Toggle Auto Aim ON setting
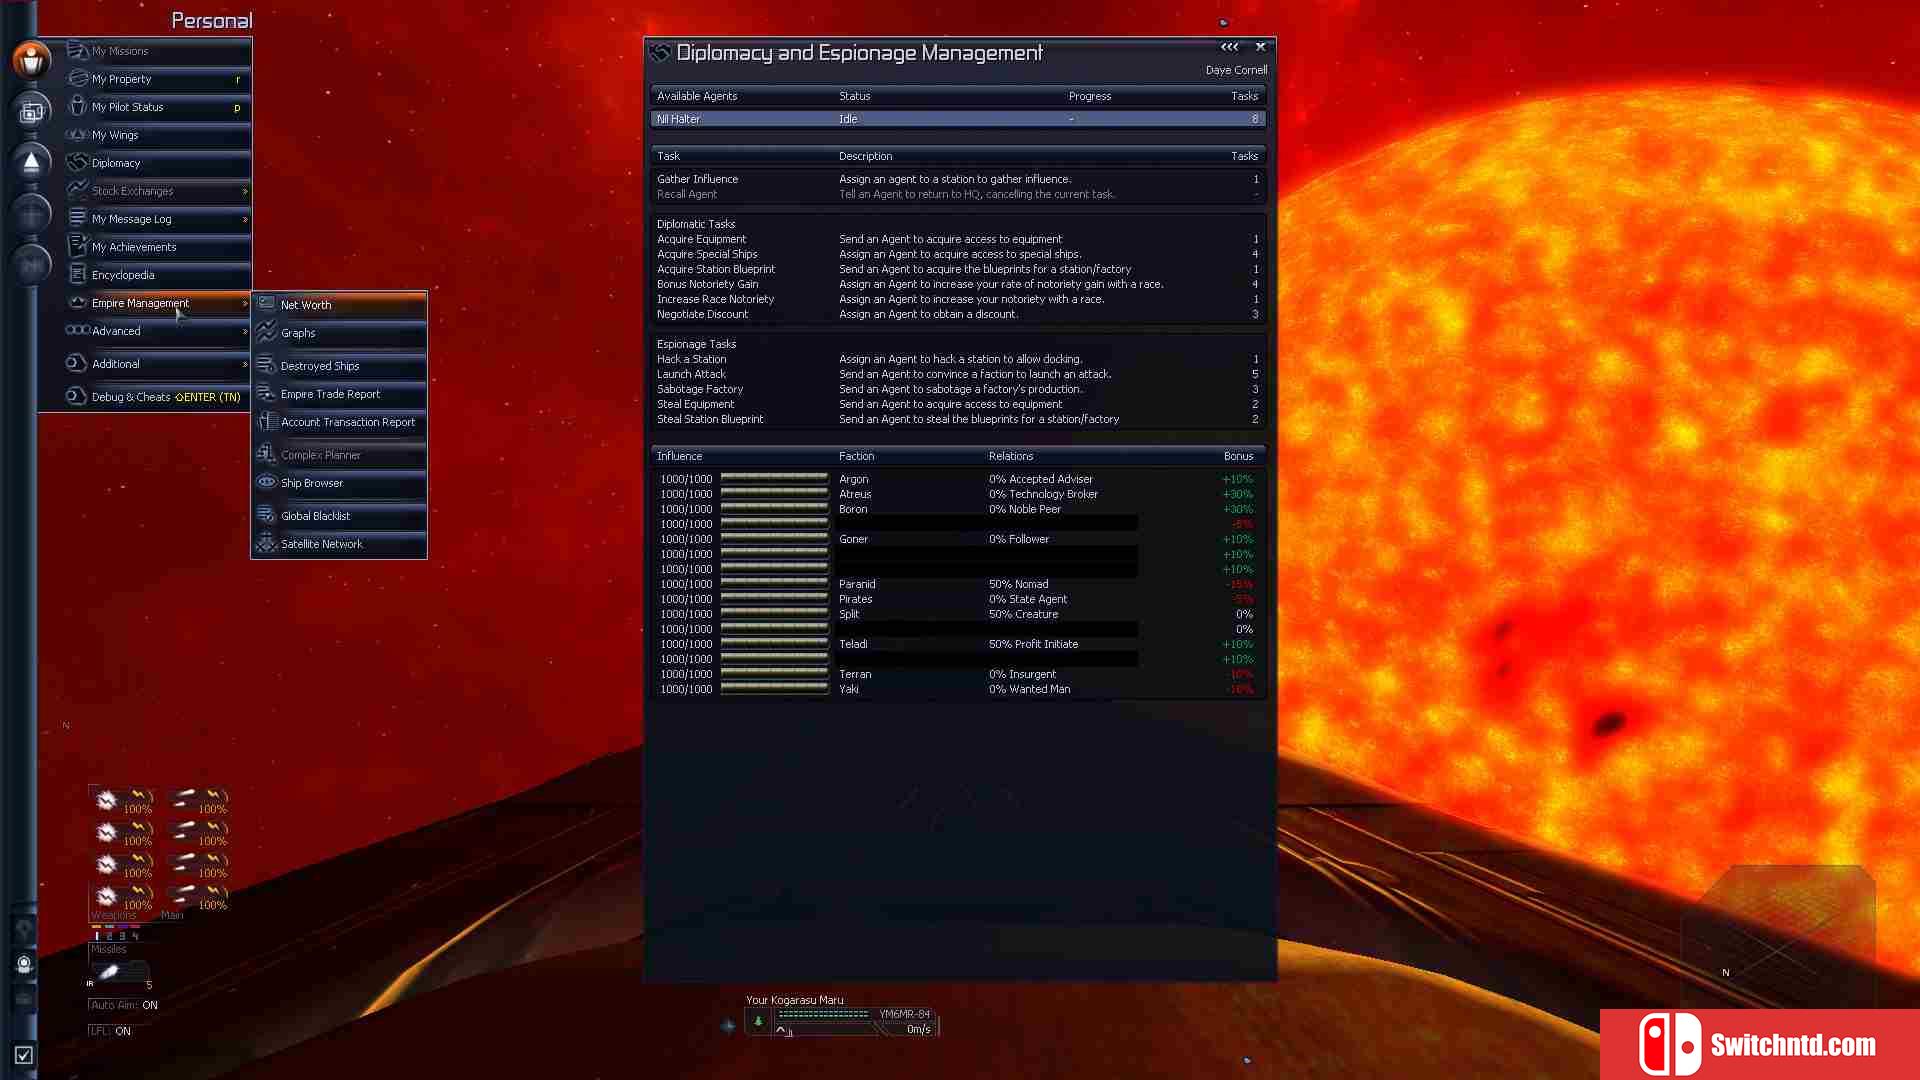The height and width of the screenshot is (1080, 1920). coord(124,1005)
